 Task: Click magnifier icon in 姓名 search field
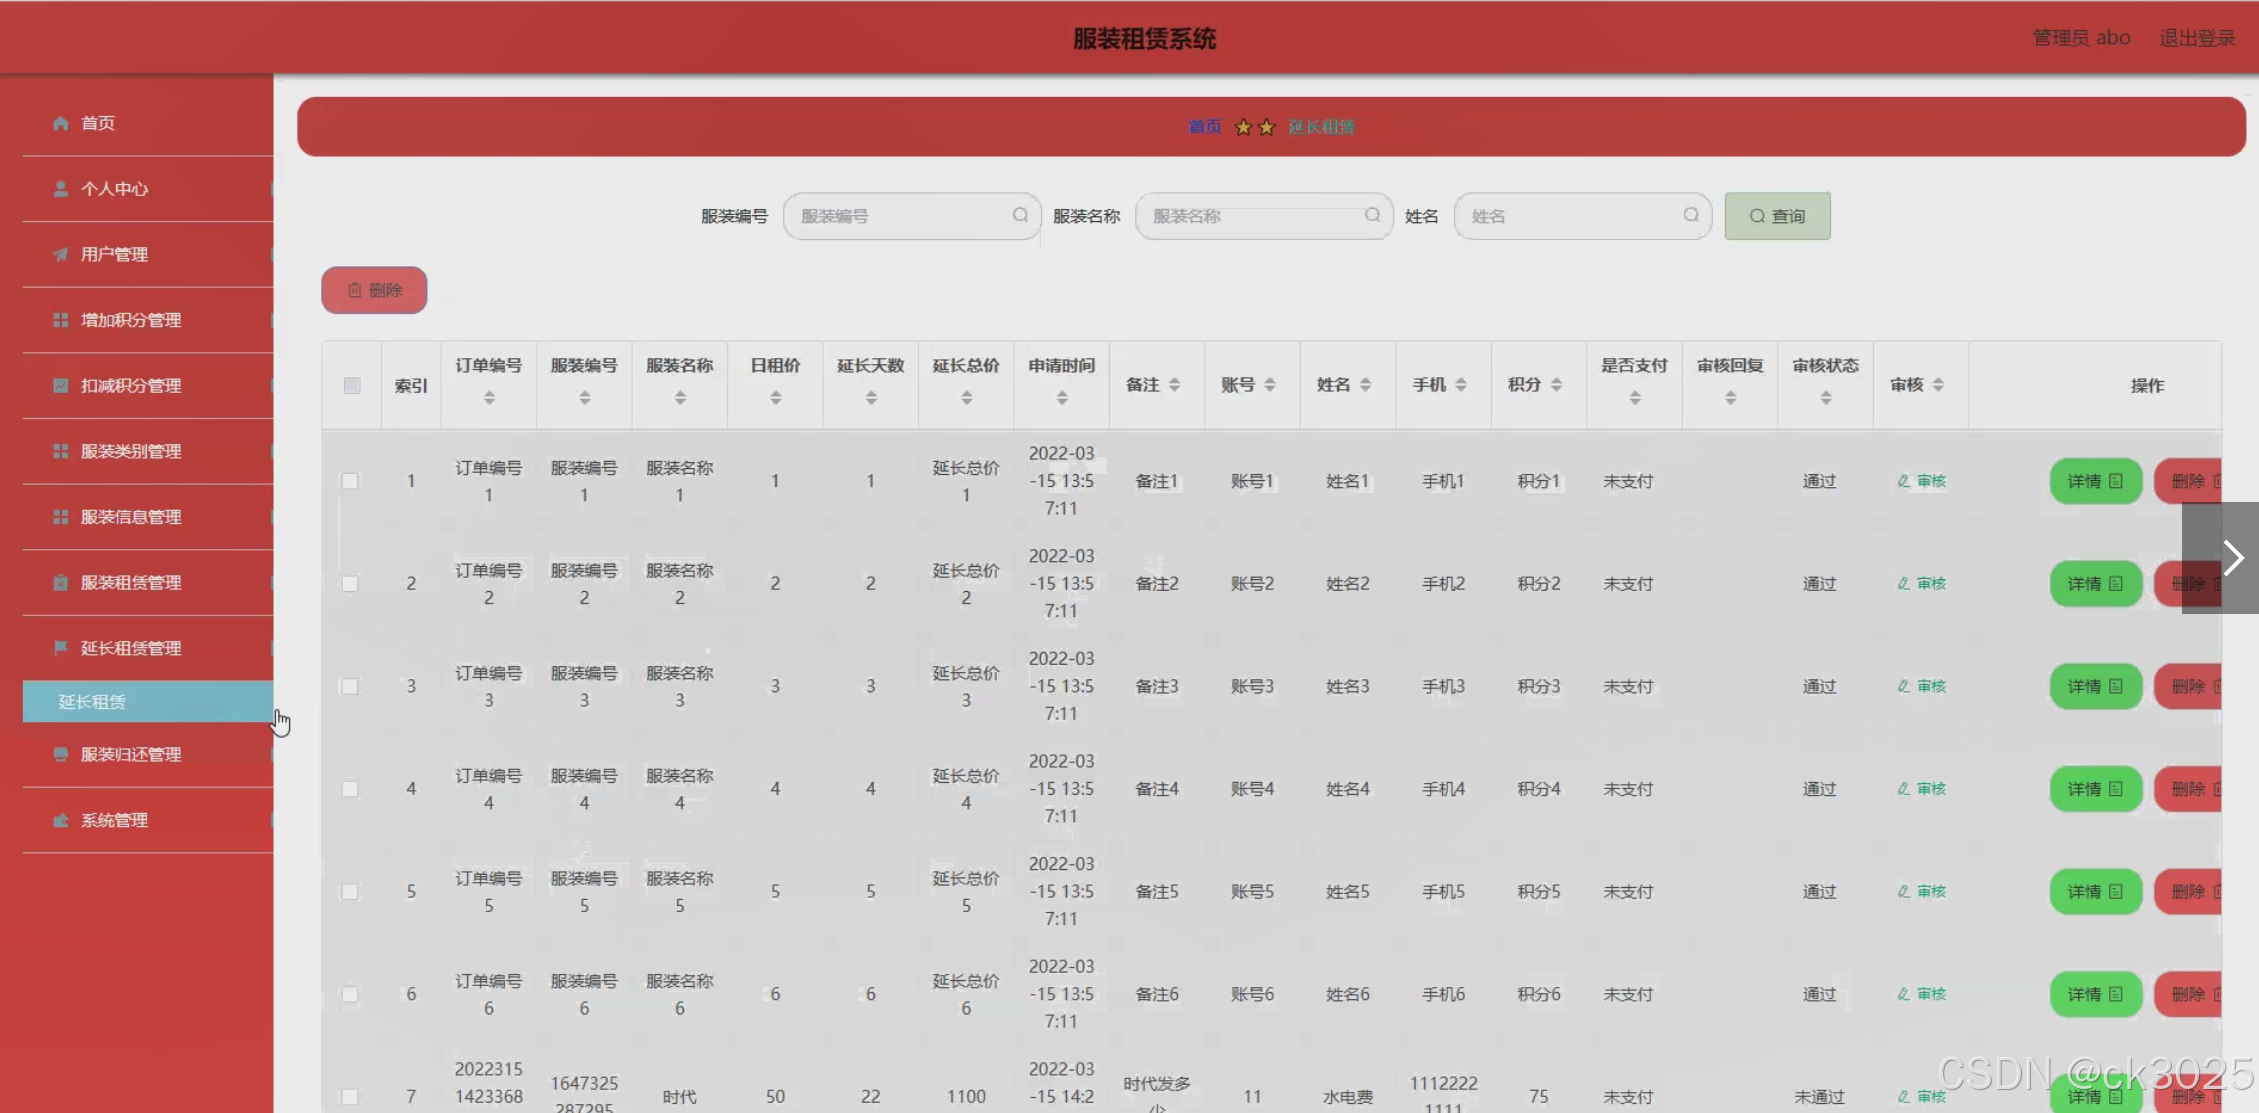click(x=1691, y=215)
